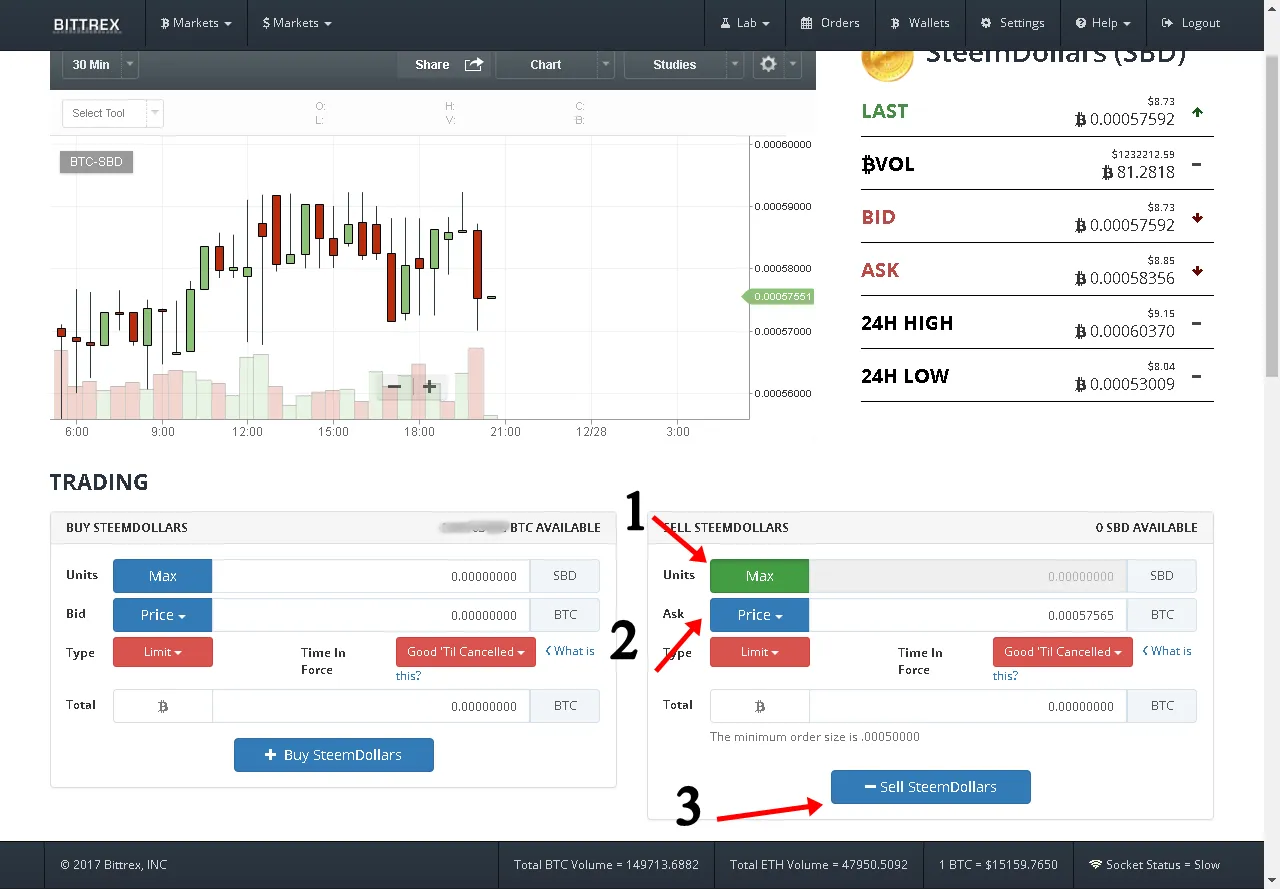Open the Settings page
The width and height of the screenshot is (1280, 889).
pyautogui.click(x=1012, y=23)
